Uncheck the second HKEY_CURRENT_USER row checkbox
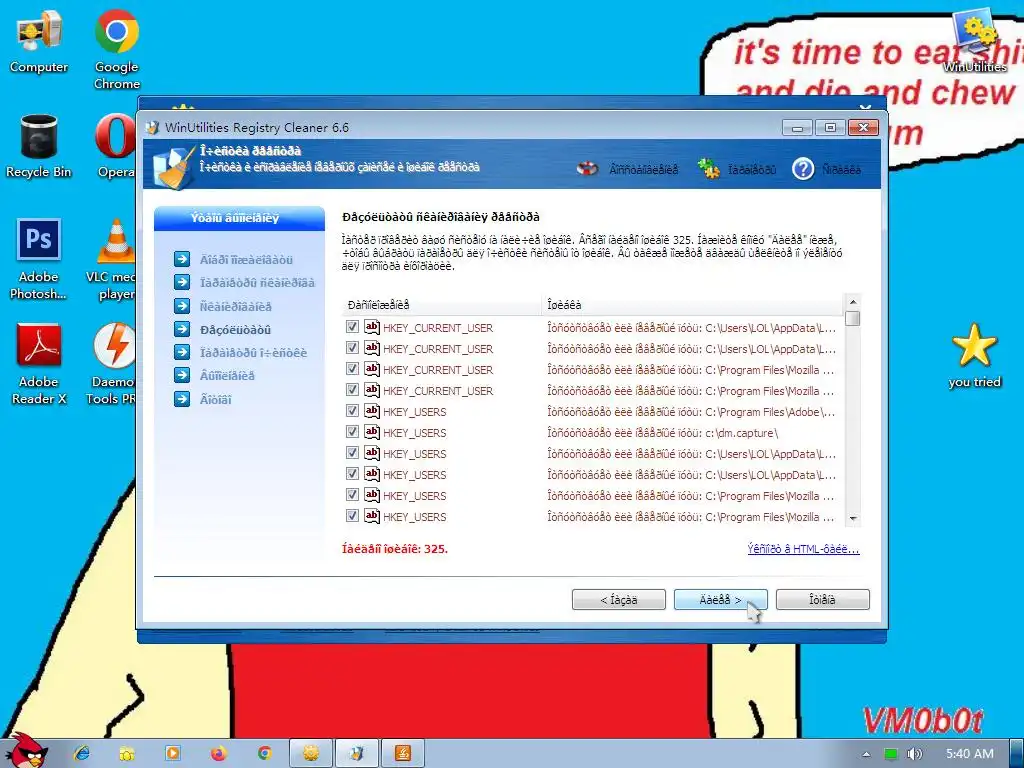This screenshot has width=1024, height=768. [x=352, y=348]
